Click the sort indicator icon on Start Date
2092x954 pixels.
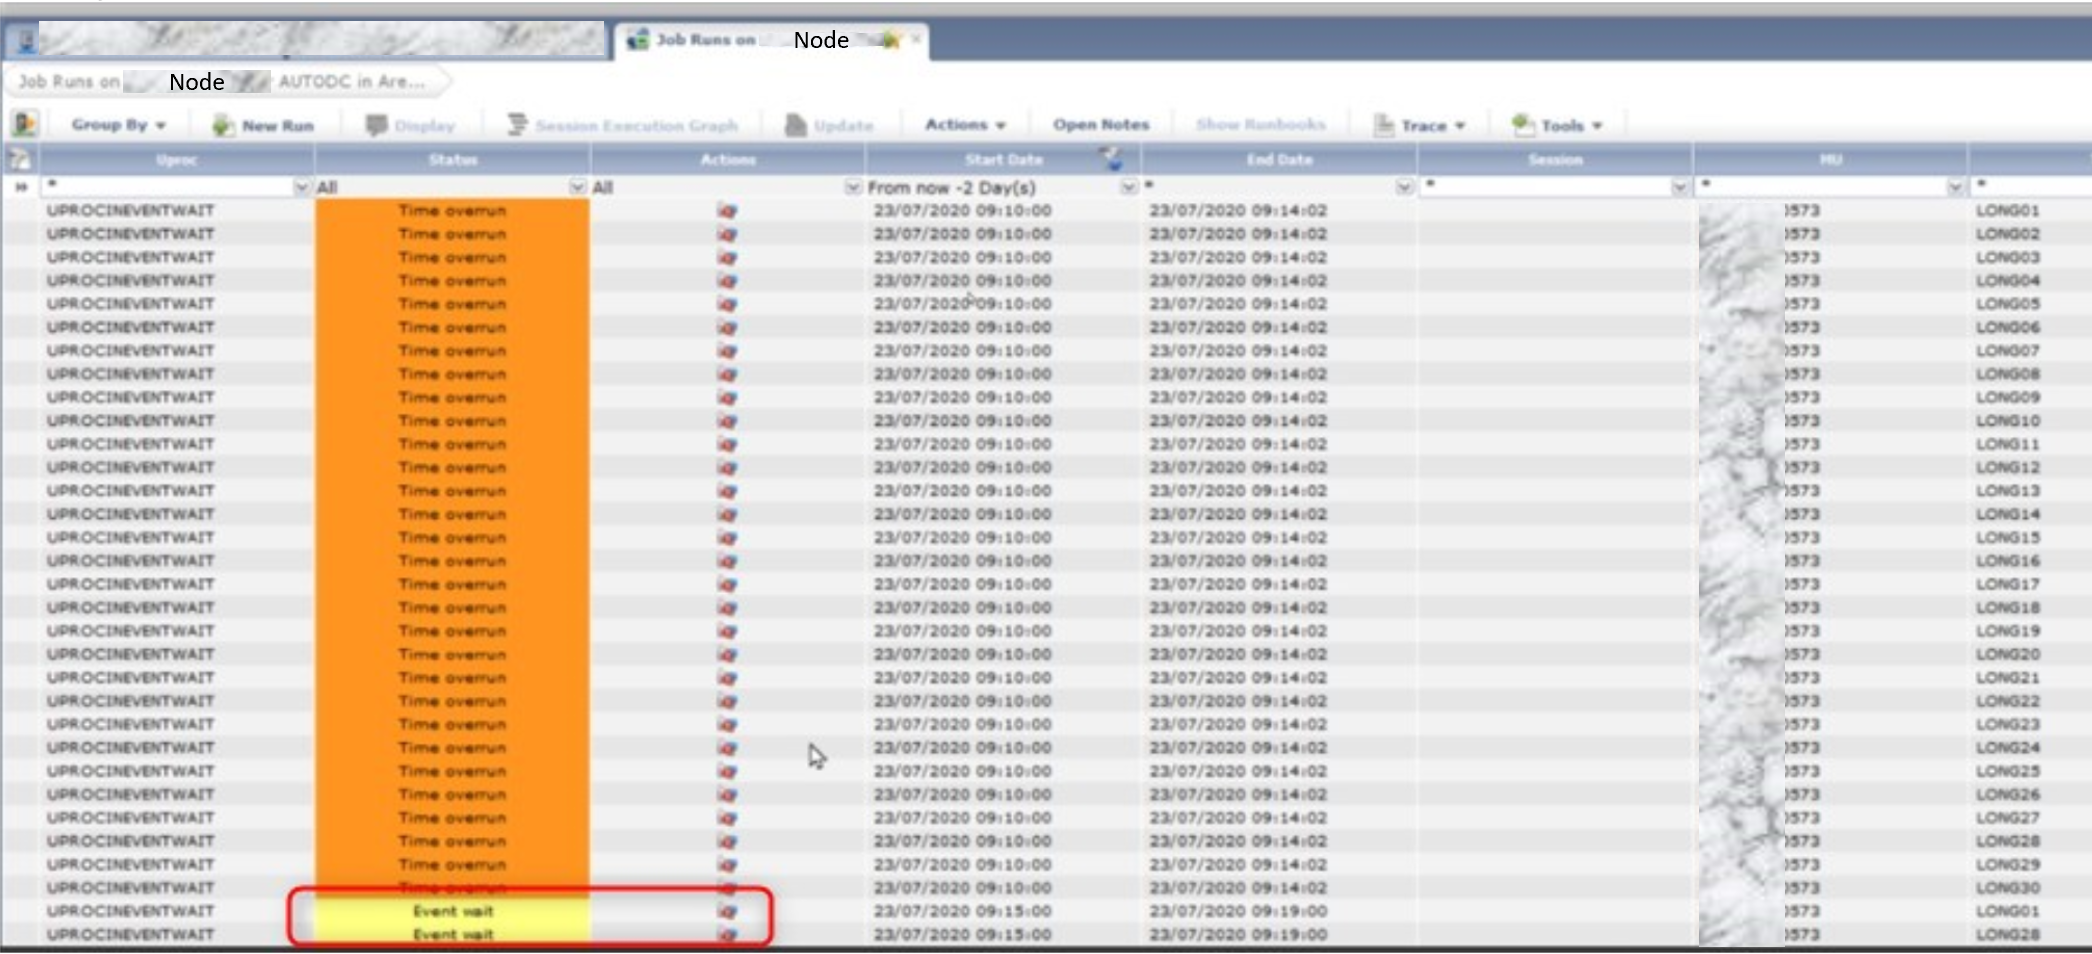coord(1111,158)
